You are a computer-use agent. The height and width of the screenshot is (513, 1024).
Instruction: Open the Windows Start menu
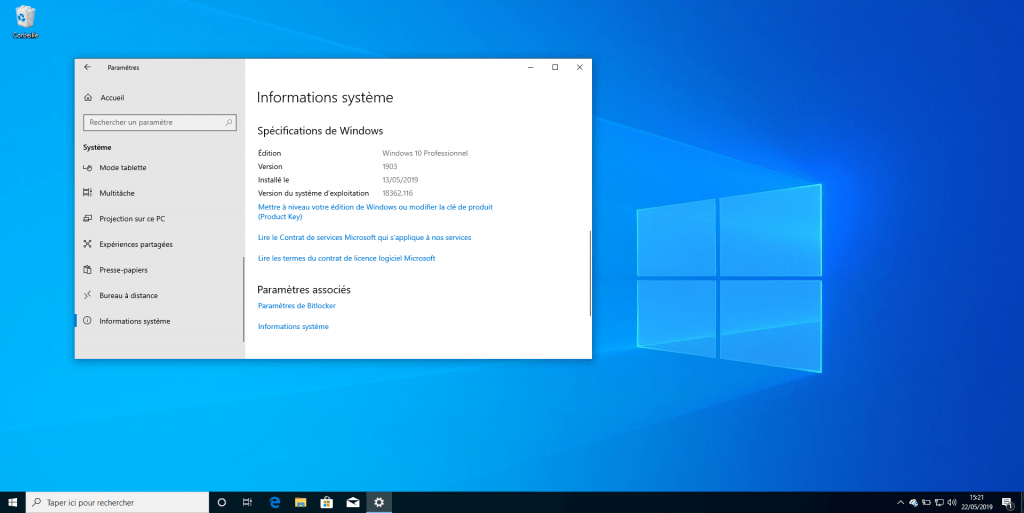click(x=12, y=503)
